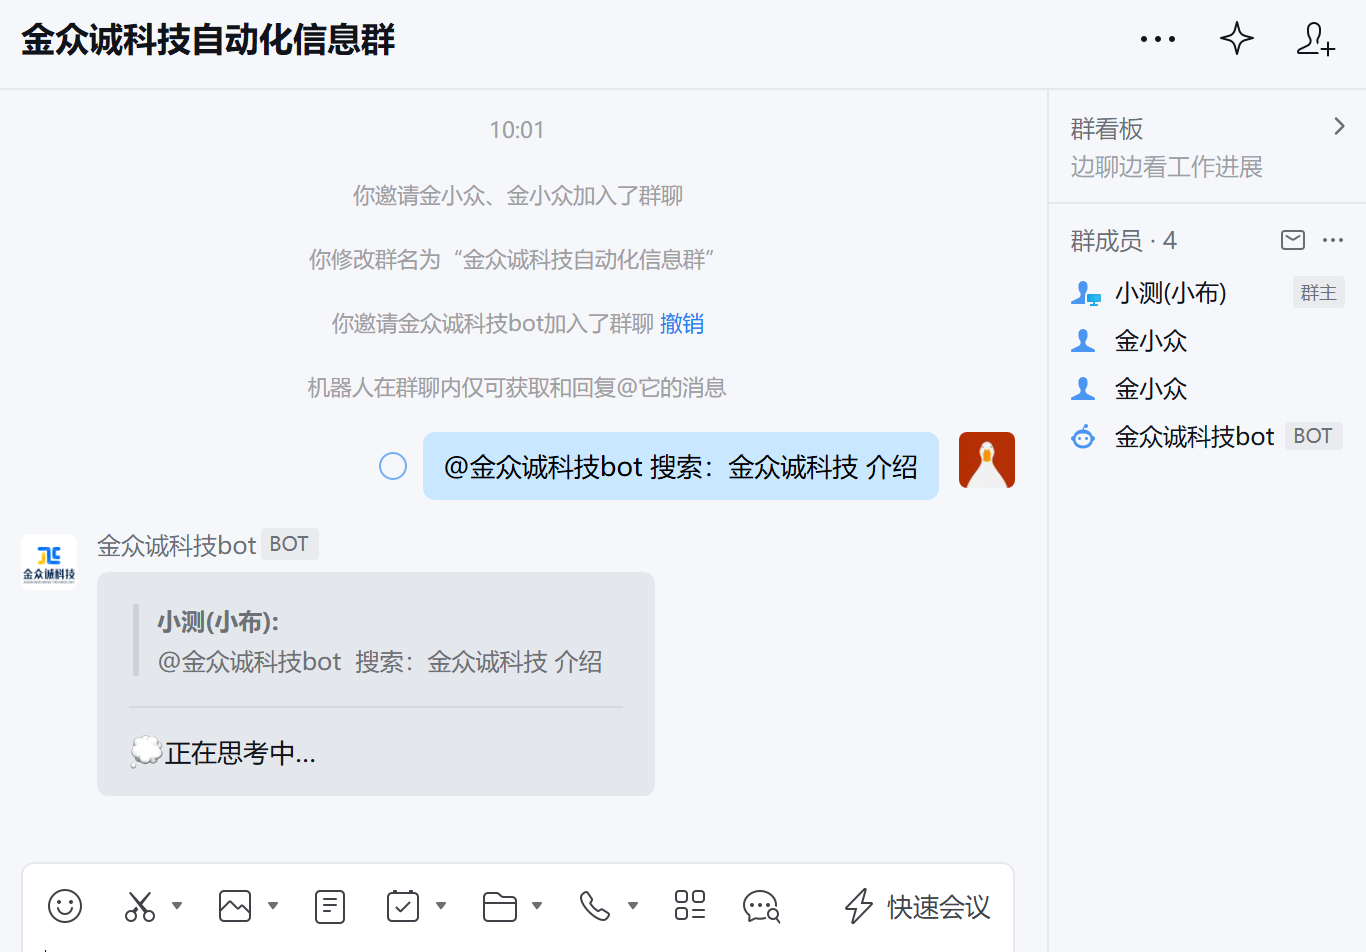Viewport: 1366px width, 952px height.
Task: Start a 快速会议 quick meeting
Action: point(917,906)
